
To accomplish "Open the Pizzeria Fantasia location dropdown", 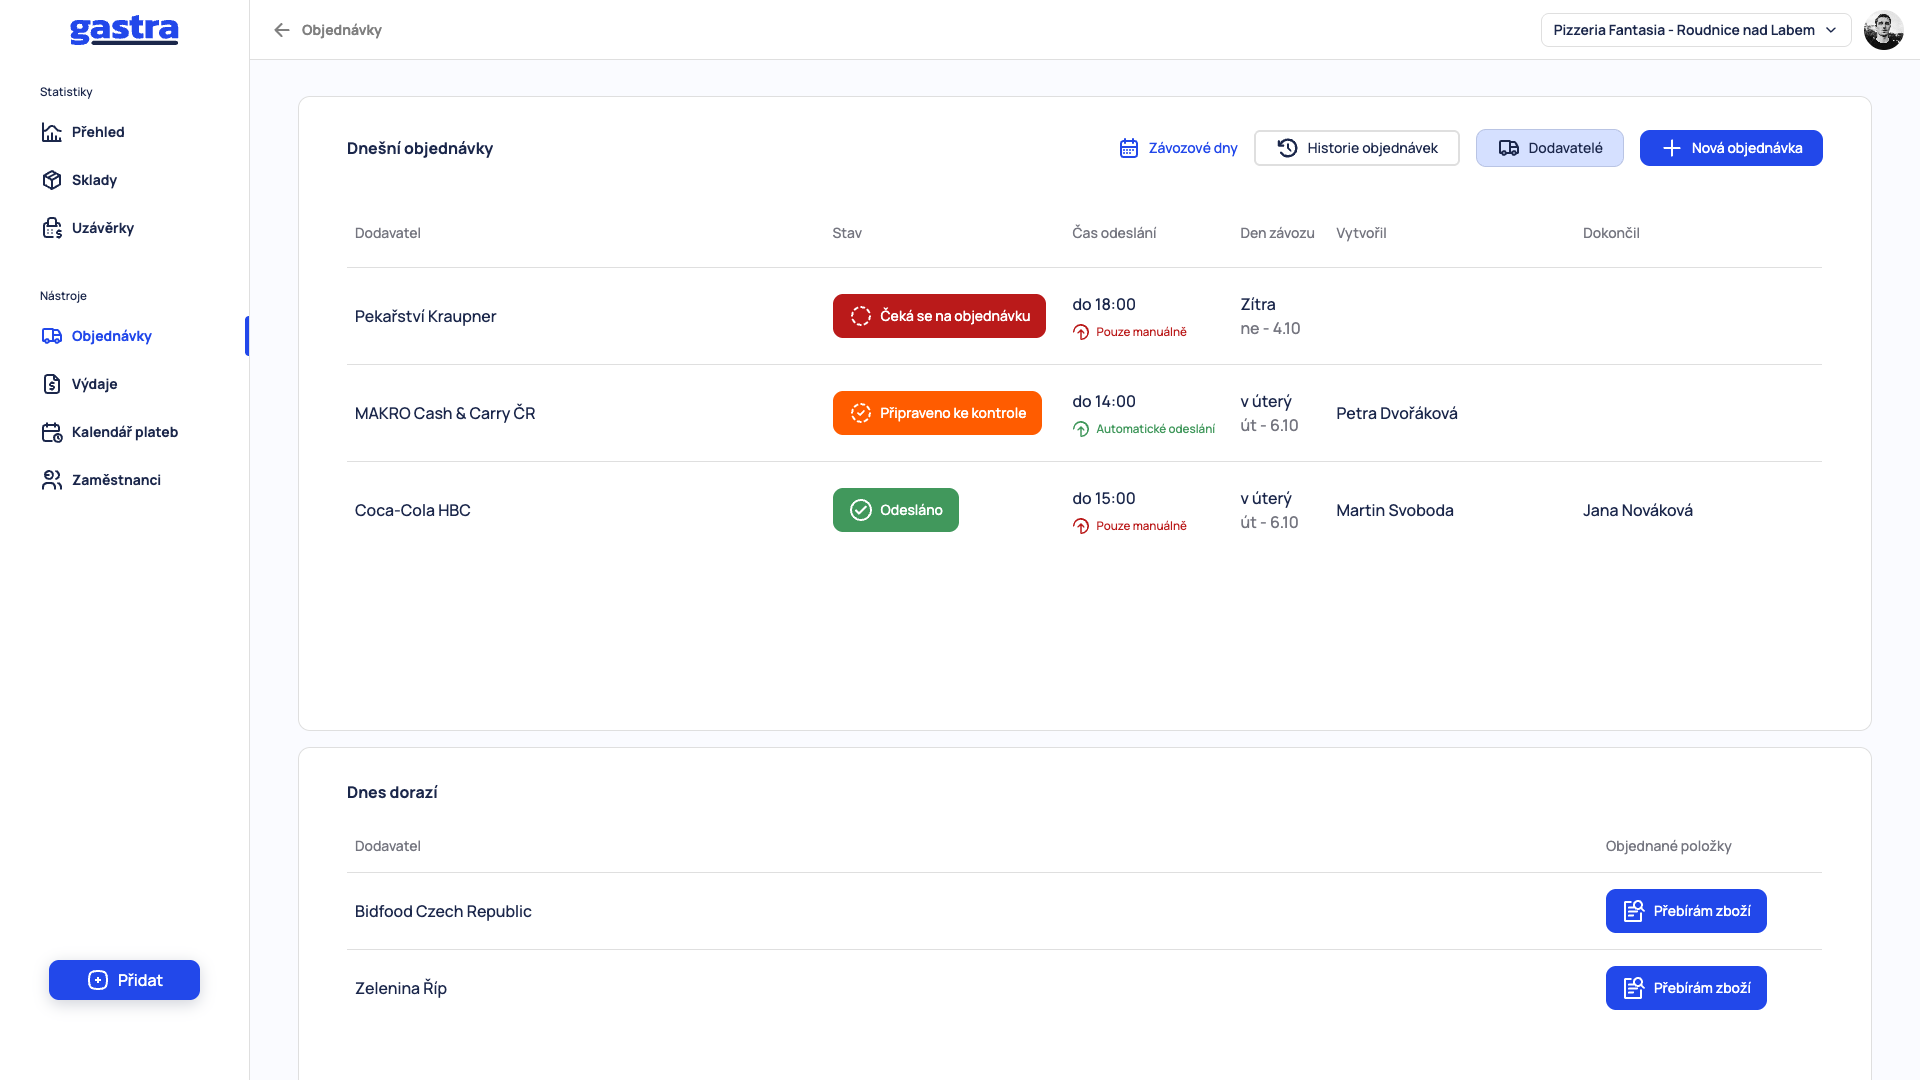I will [x=1696, y=30].
